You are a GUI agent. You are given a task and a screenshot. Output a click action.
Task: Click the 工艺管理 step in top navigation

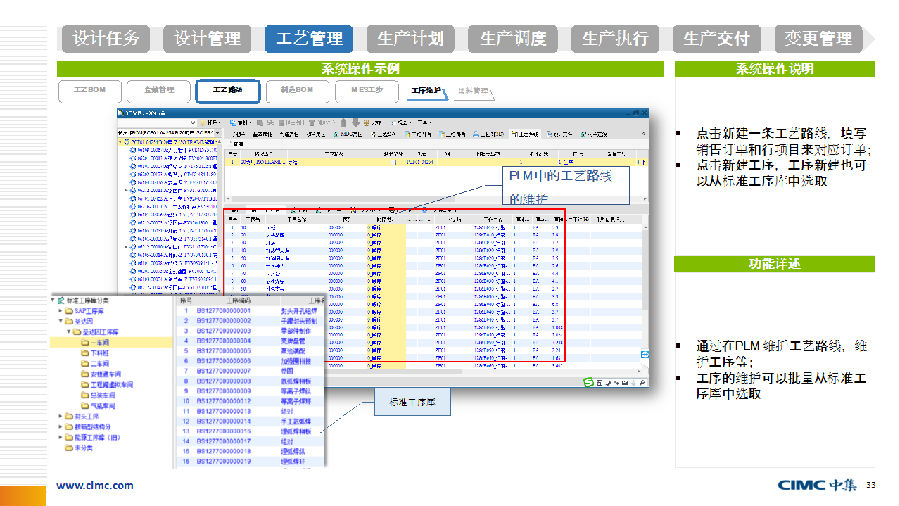tap(308, 39)
